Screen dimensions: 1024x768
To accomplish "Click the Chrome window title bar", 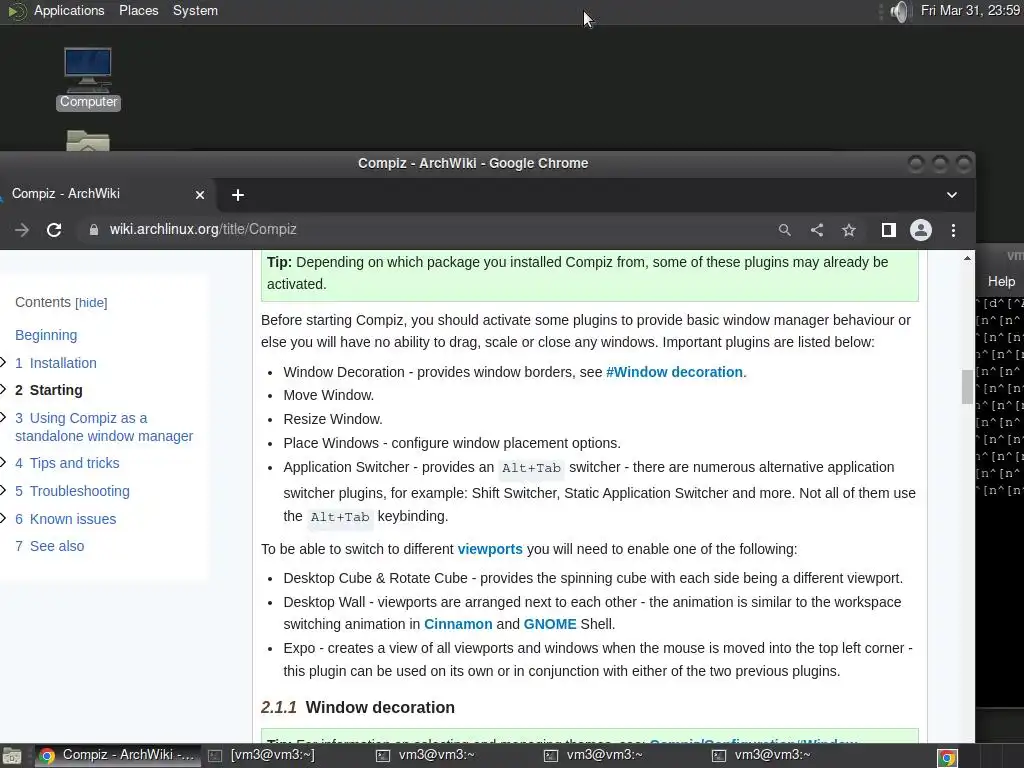I will pos(473,163).
